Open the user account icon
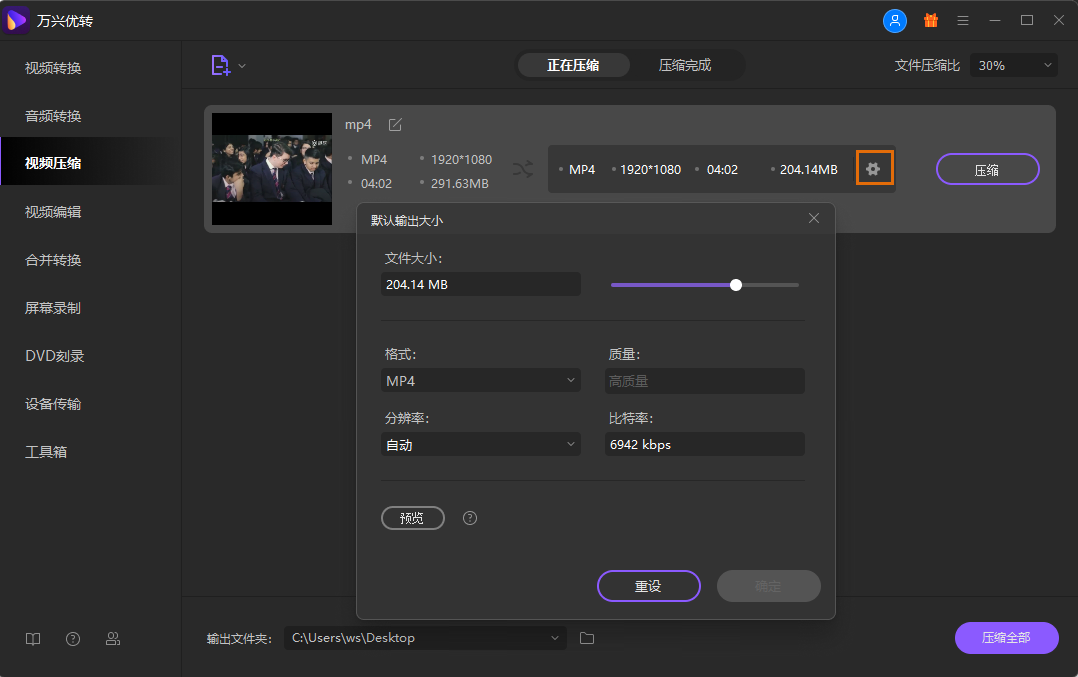The width and height of the screenshot is (1078, 677). (894, 20)
